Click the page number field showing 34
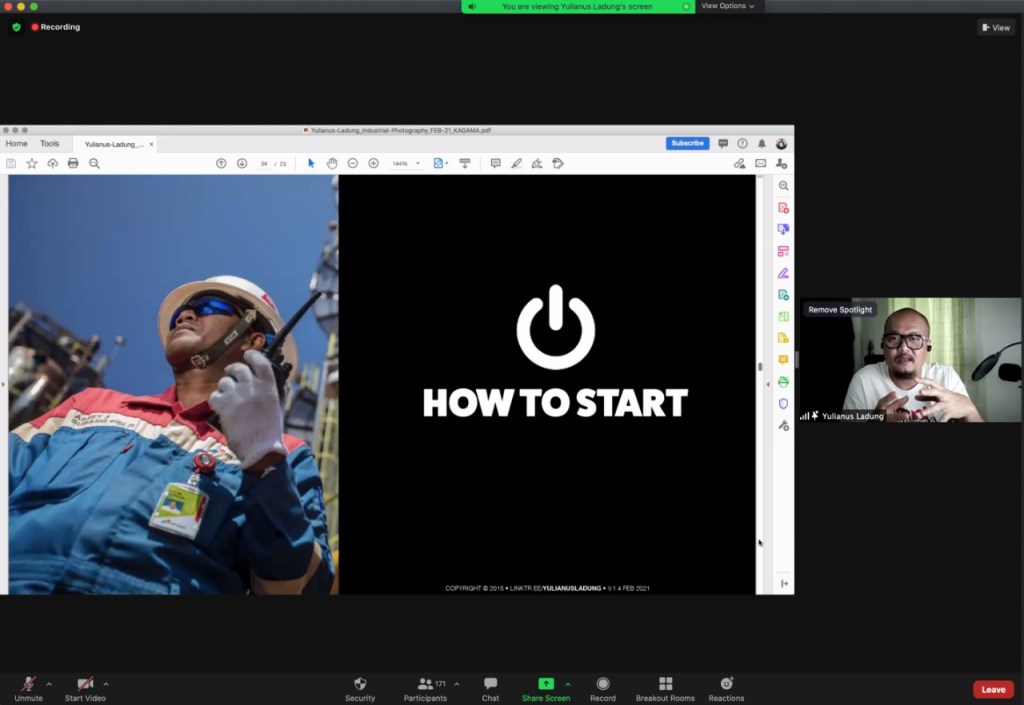 click(x=264, y=163)
